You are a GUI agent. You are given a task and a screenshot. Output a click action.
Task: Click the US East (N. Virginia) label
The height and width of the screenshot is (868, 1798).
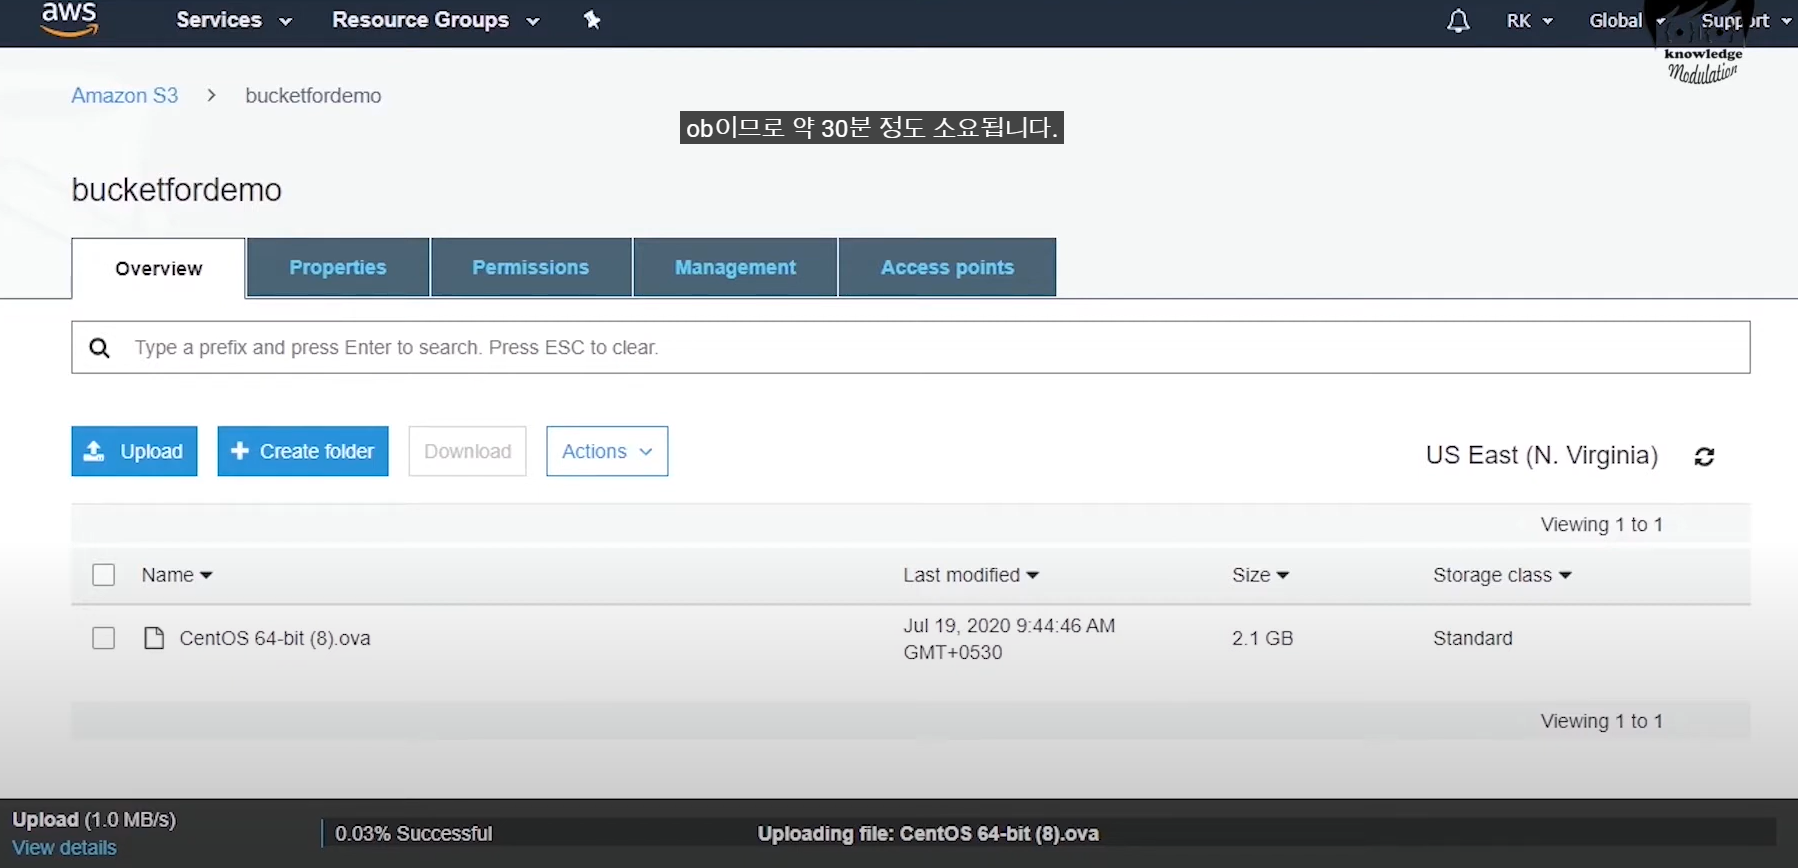click(1542, 456)
